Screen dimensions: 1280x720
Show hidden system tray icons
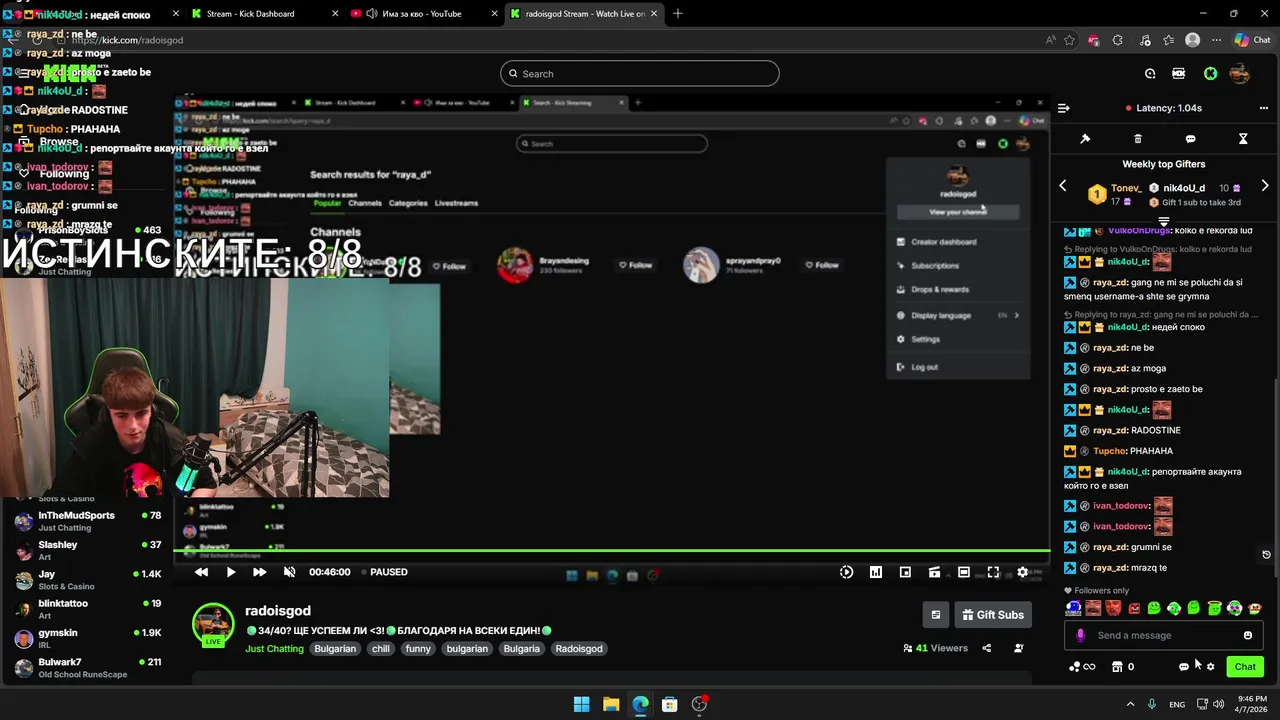1130,704
